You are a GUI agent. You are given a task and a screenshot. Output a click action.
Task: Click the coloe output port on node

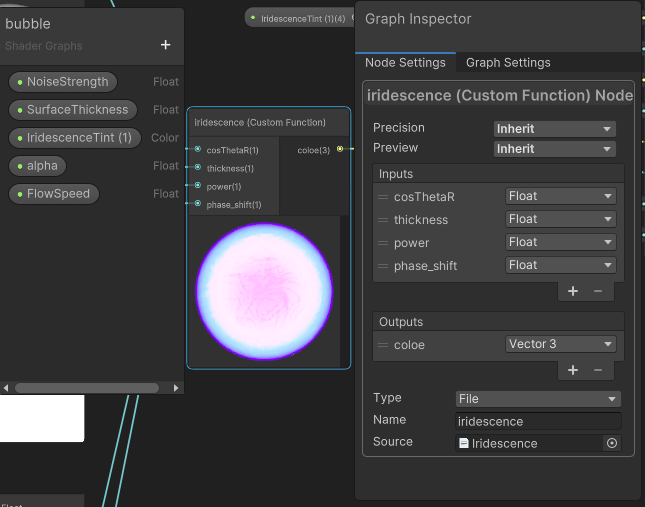(x=340, y=150)
